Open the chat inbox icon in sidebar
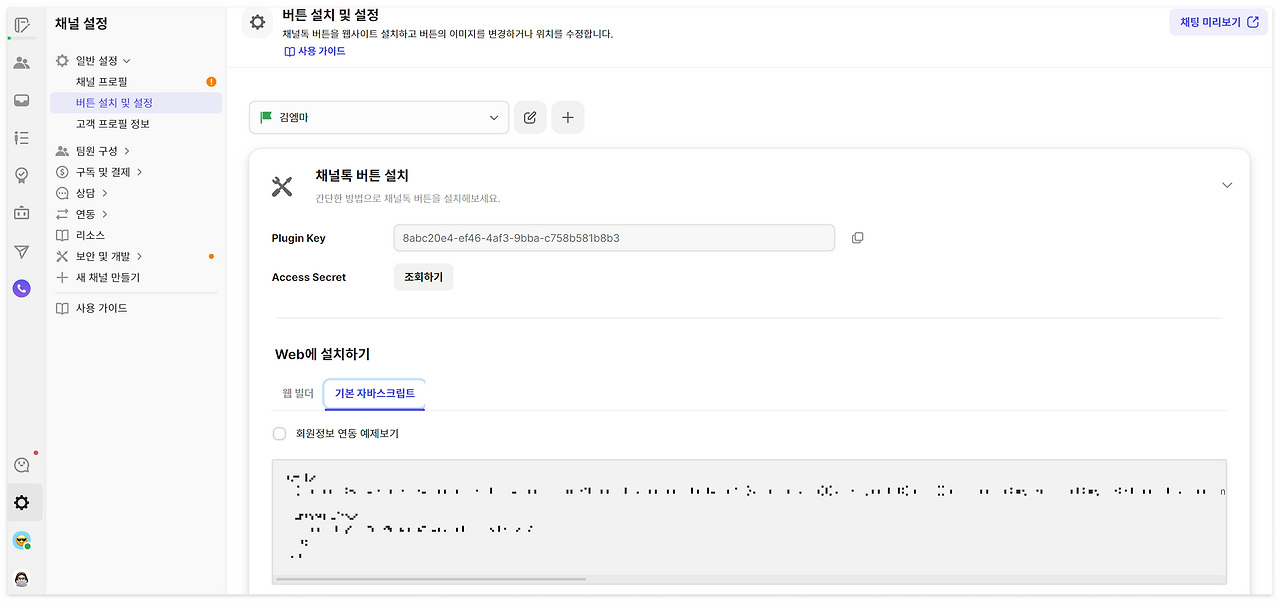This screenshot has height=602, width=1280. (x=21, y=100)
